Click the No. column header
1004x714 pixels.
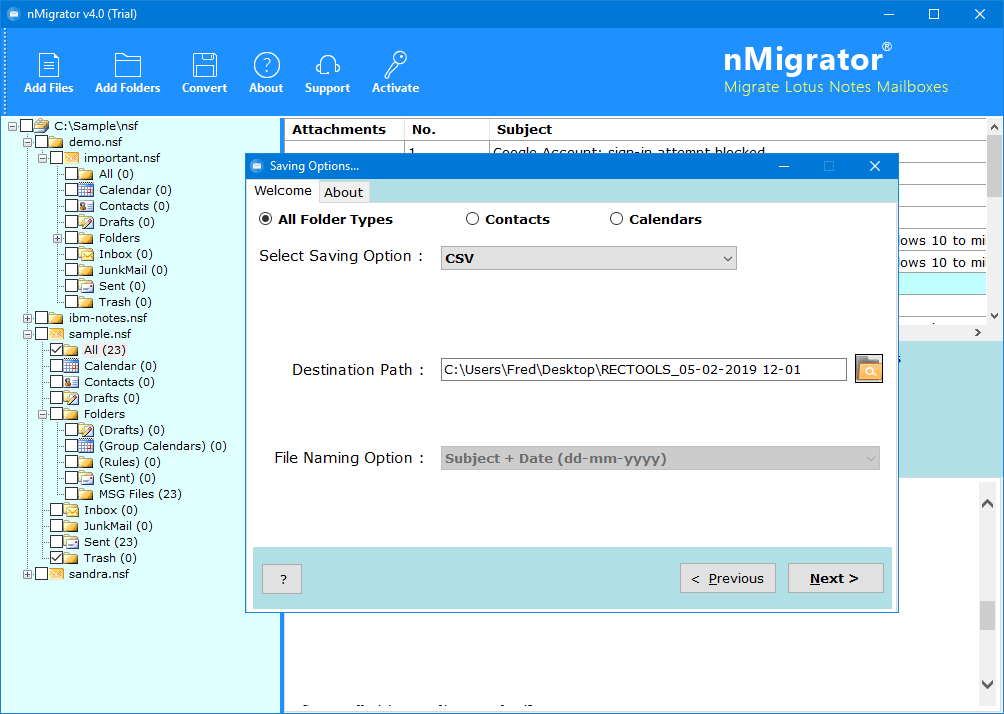coord(447,129)
